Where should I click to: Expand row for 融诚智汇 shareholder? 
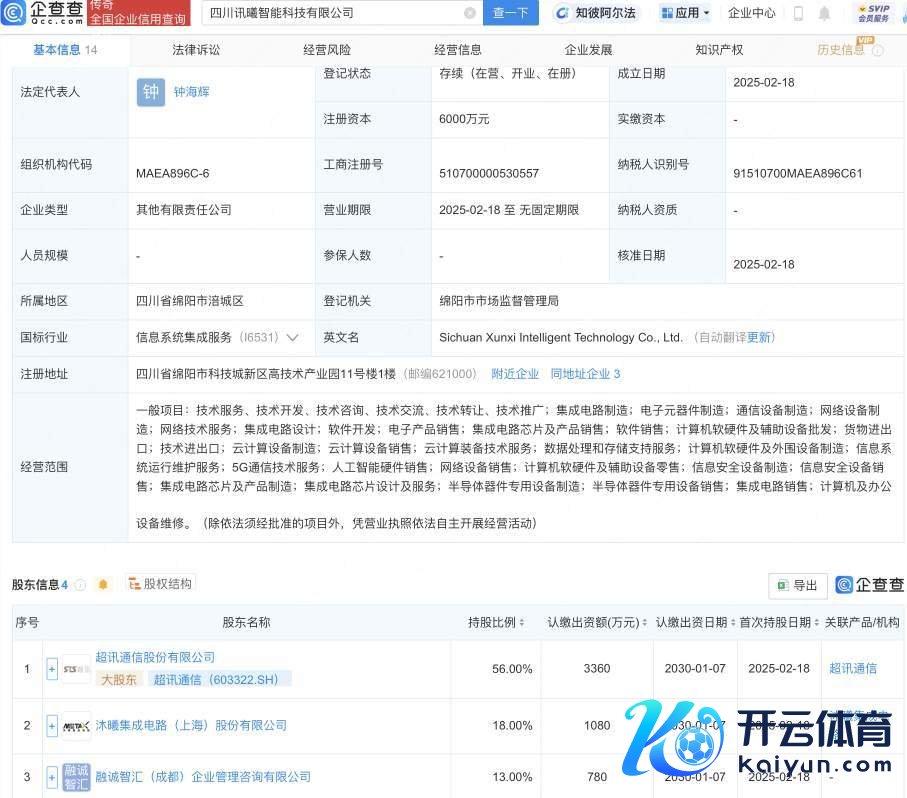pyautogui.click(x=52, y=777)
